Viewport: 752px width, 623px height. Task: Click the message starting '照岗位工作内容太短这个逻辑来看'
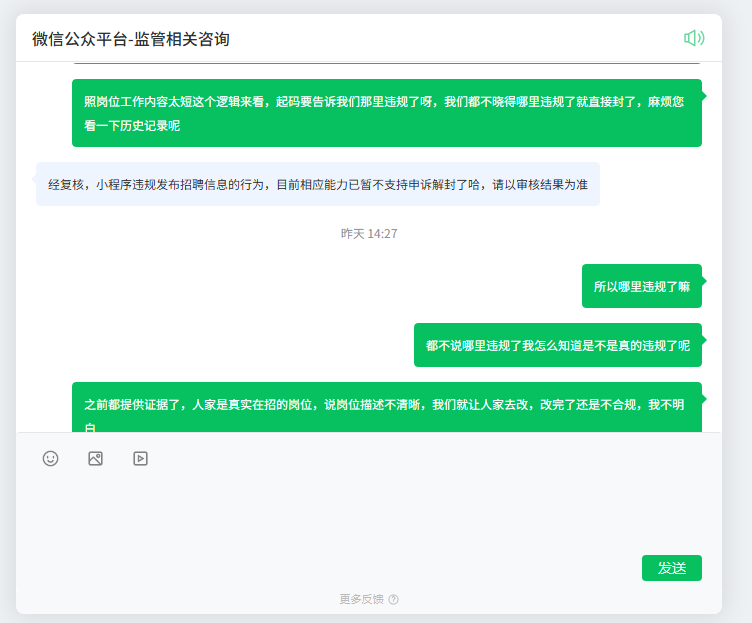pyautogui.click(x=387, y=113)
